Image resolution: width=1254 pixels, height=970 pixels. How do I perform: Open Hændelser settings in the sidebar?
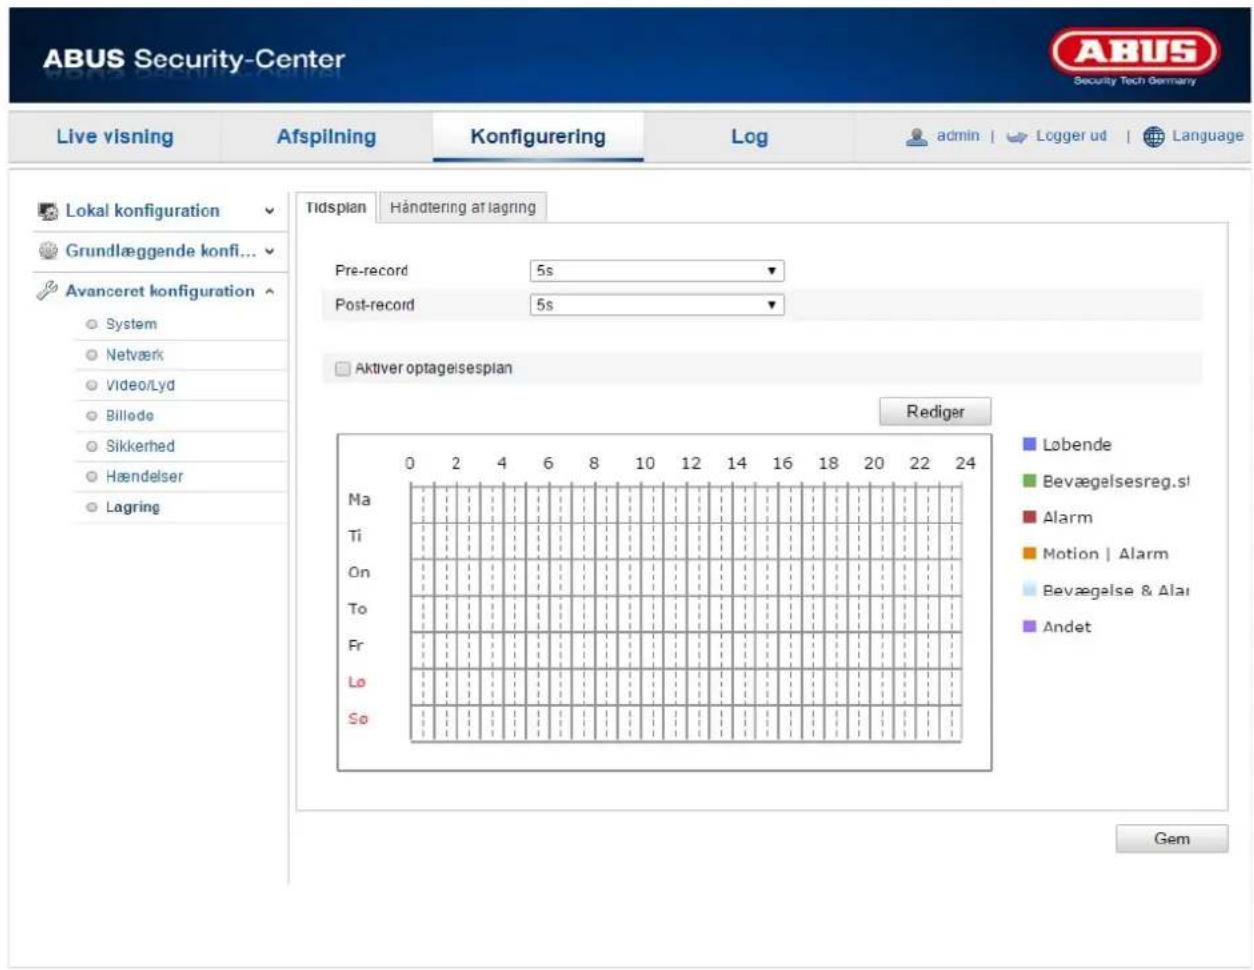[144, 477]
